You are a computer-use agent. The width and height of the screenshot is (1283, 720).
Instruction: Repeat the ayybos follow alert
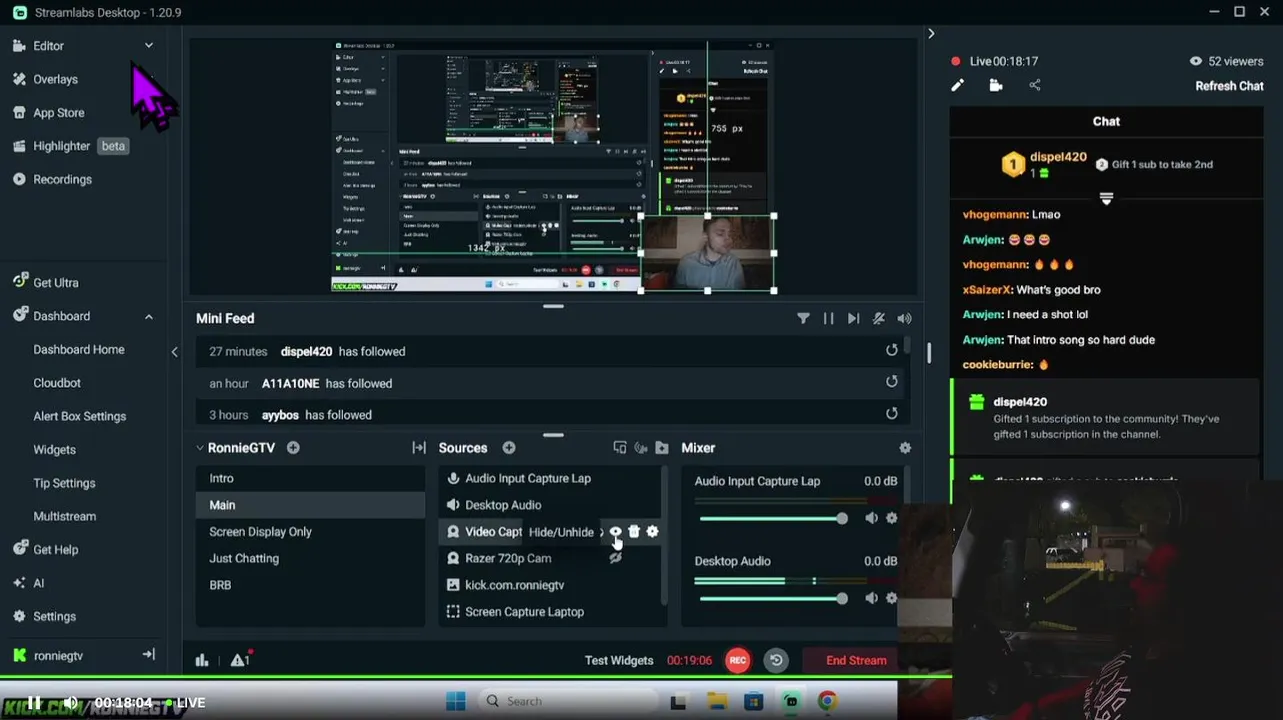click(x=892, y=413)
